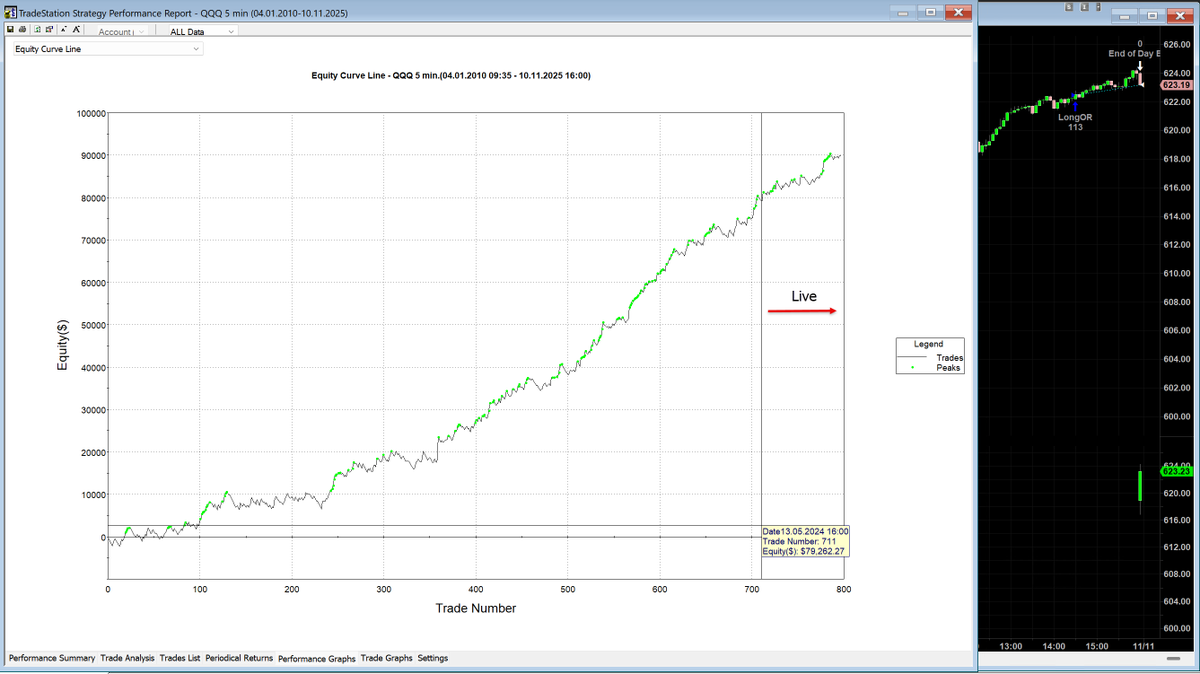This screenshot has width=1200, height=674.
Task: Maximize the Strategy Performance Report window
Action: (931, 12)
